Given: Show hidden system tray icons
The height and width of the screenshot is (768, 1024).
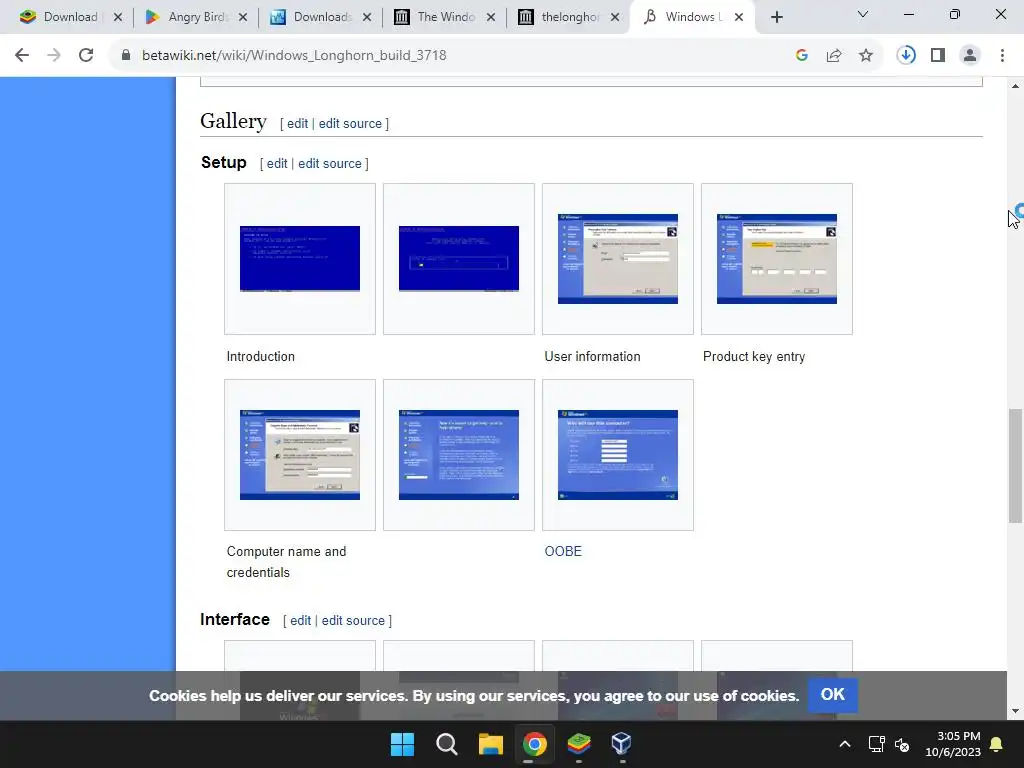Looking at the screenshot, I should click(x=844, y=744).
